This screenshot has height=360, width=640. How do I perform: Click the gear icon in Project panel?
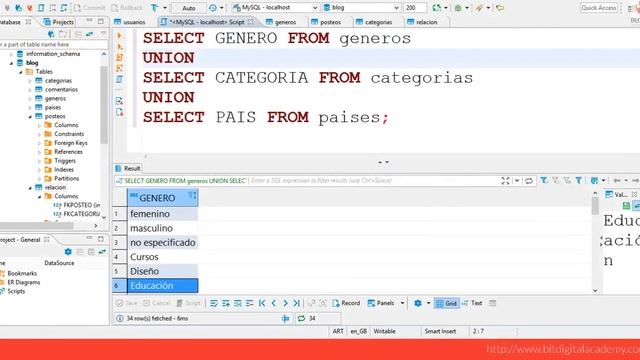click(68, 251)
